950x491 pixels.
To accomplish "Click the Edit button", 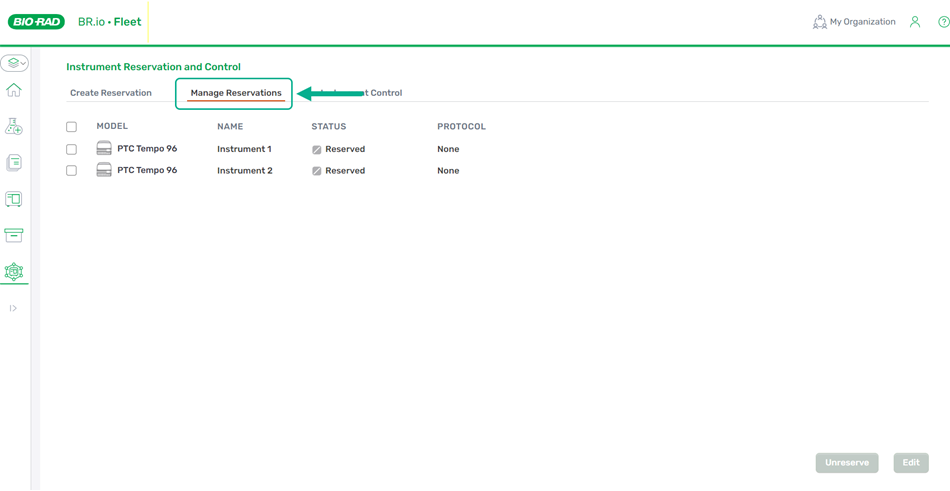I will (910, 463).
